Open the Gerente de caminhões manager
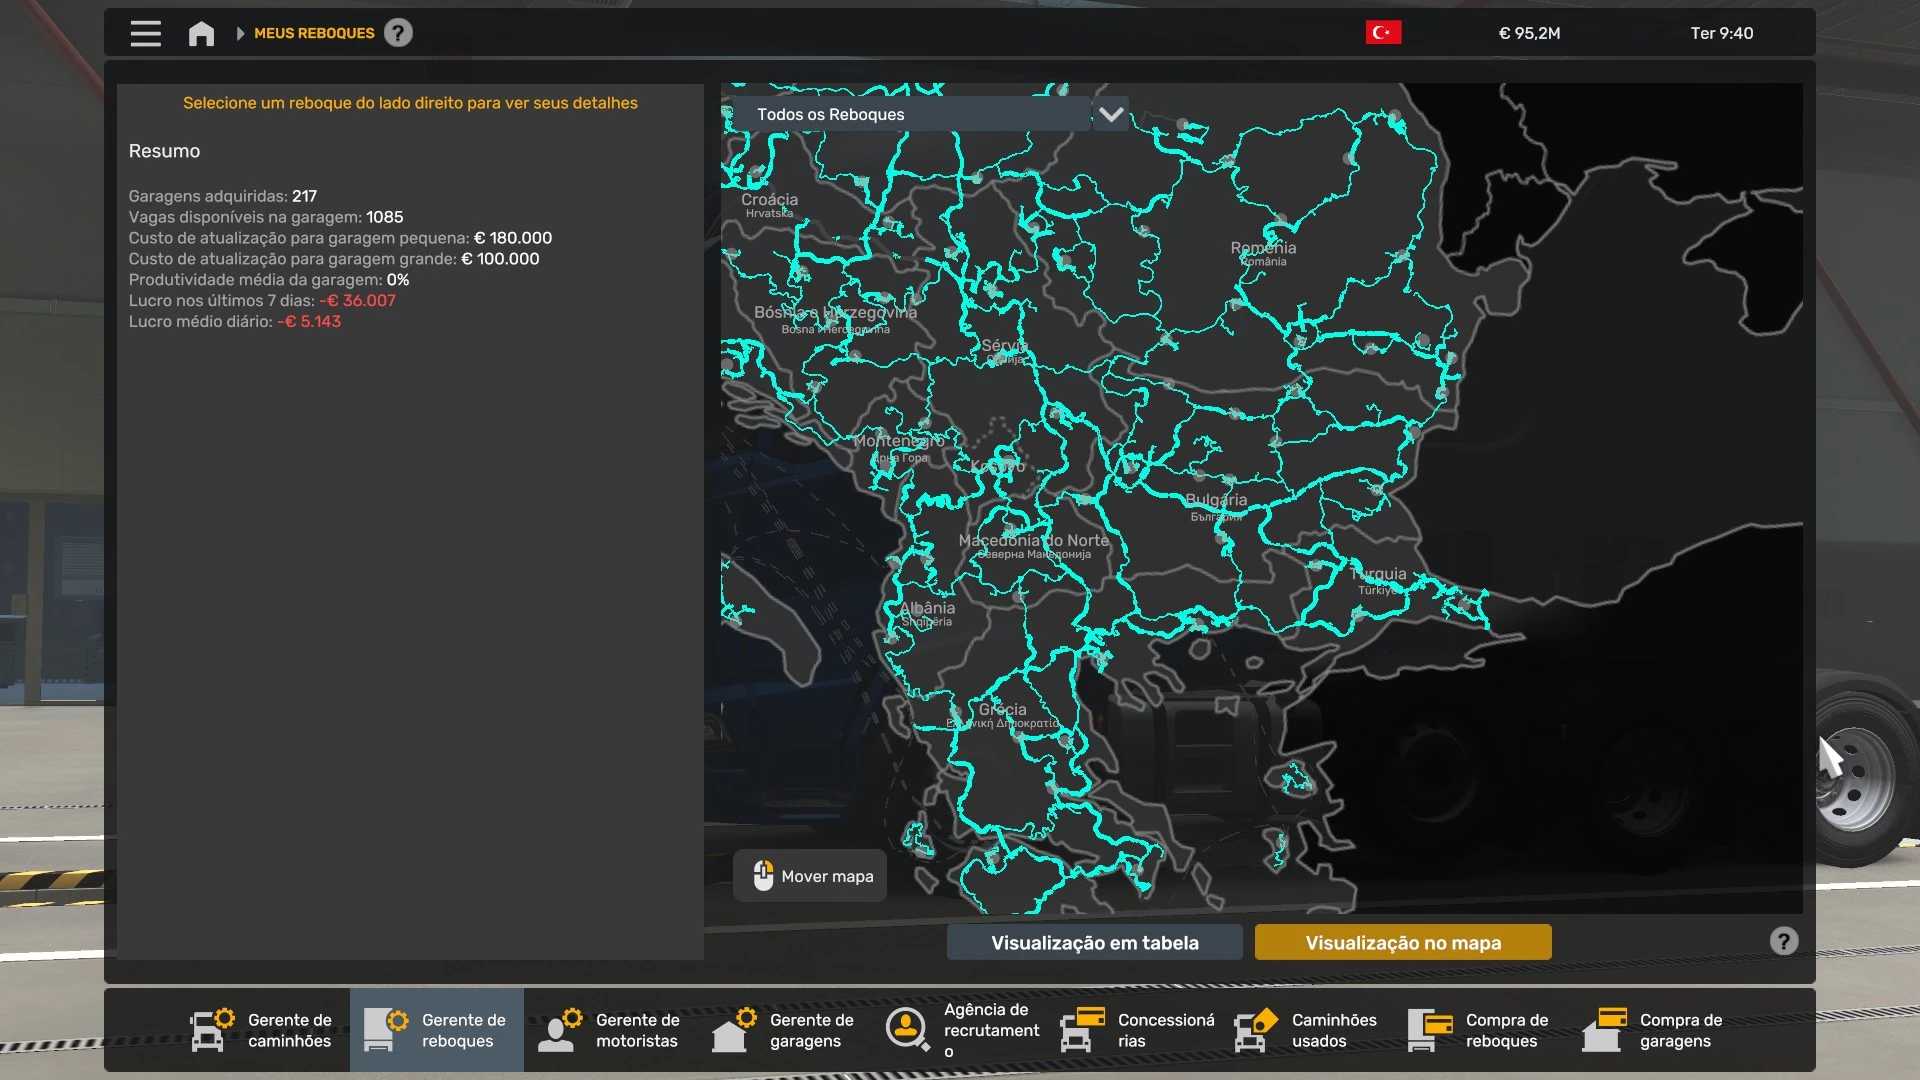Image resolution: width=1920 pixels, height=1080 pixels. pyautogui.click(x=262, y=1030)
